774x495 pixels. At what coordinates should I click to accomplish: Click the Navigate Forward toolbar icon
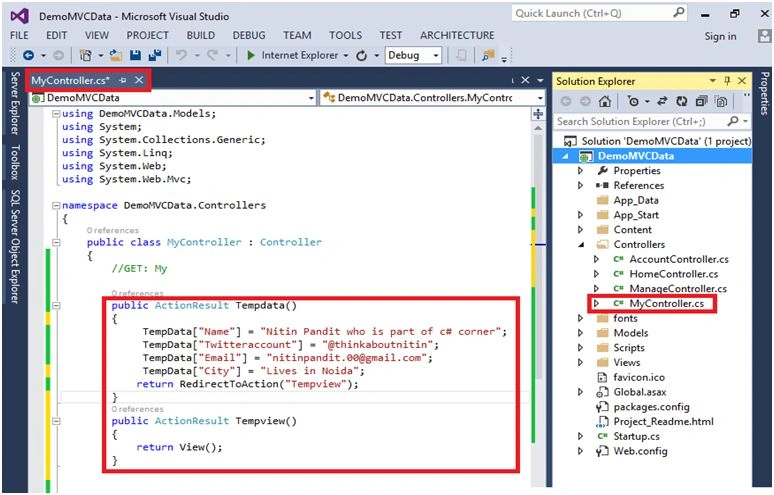click(x=58, y=55)
